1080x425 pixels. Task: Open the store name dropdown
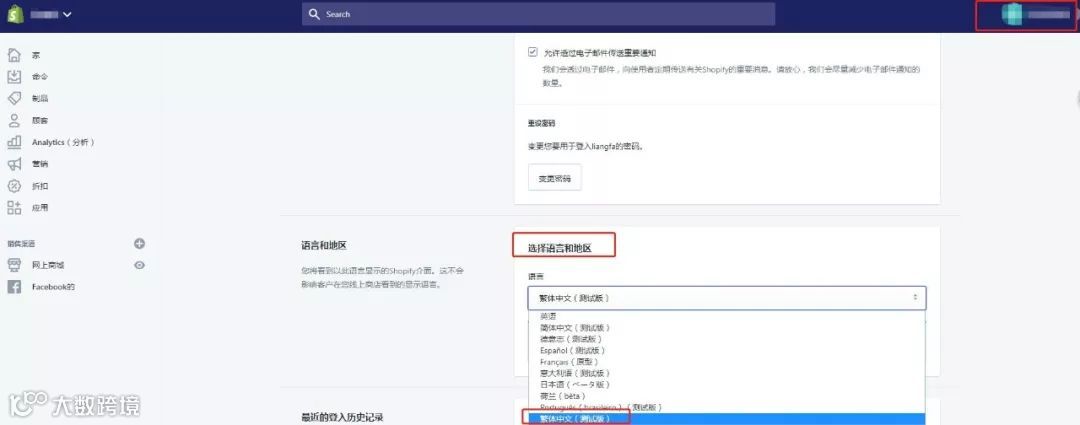[x=52, y=14]
